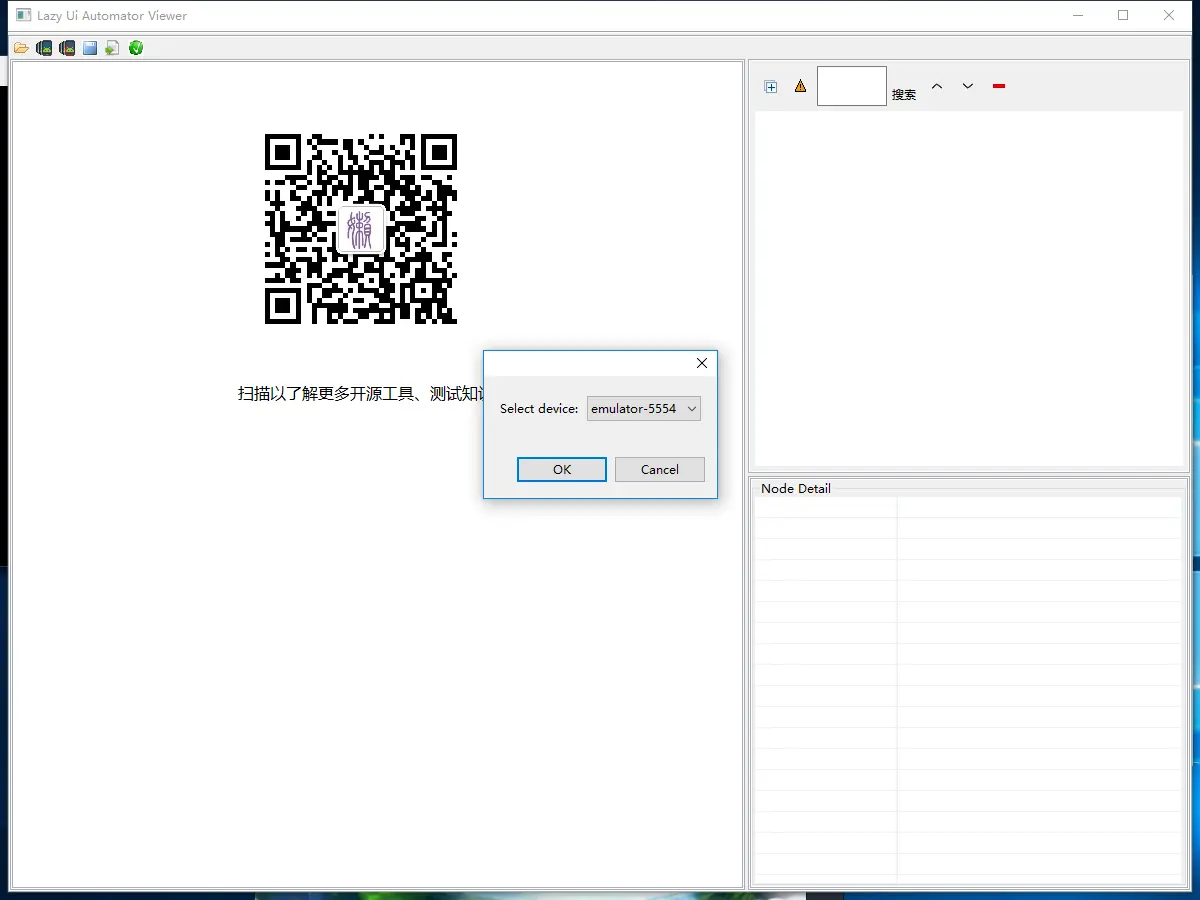Maximize the Lazy Ui Automator Viewer window

click(1123, 15)
